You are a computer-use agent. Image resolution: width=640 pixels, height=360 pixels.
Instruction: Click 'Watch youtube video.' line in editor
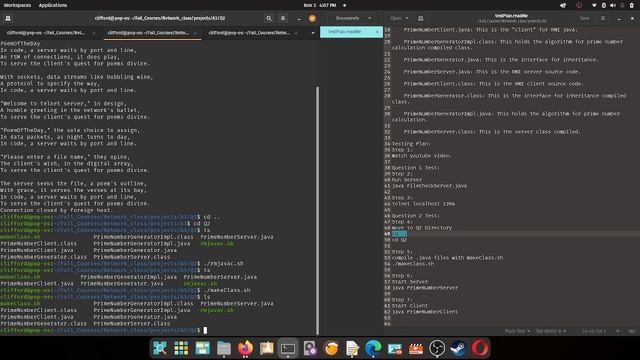tap(421, 156)
